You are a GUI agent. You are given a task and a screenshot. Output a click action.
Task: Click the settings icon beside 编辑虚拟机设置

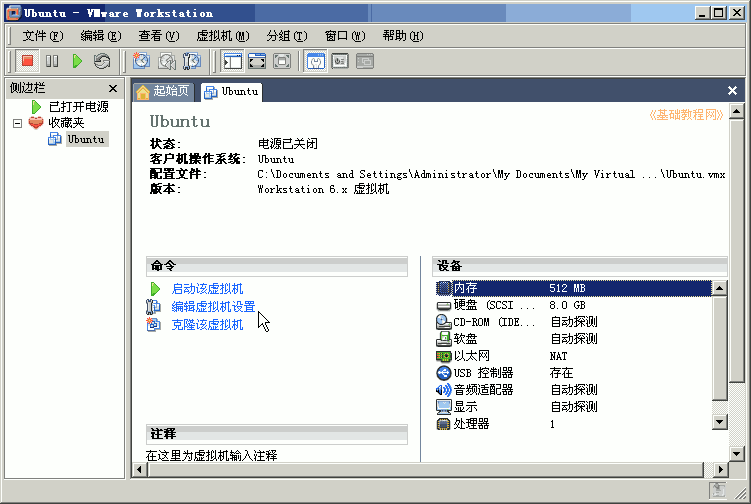153,306
